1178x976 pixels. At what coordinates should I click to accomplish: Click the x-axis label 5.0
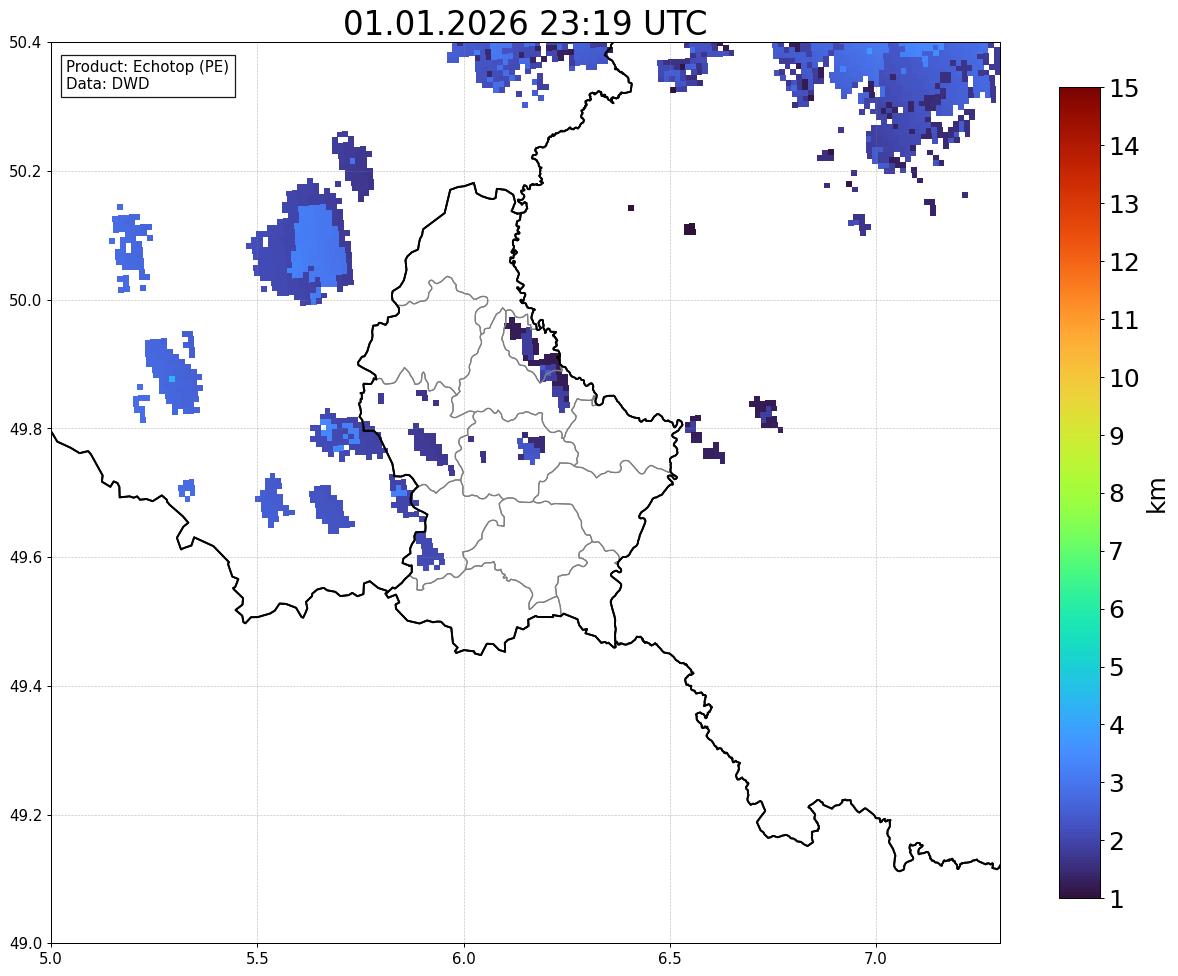[x=51, y=959]
